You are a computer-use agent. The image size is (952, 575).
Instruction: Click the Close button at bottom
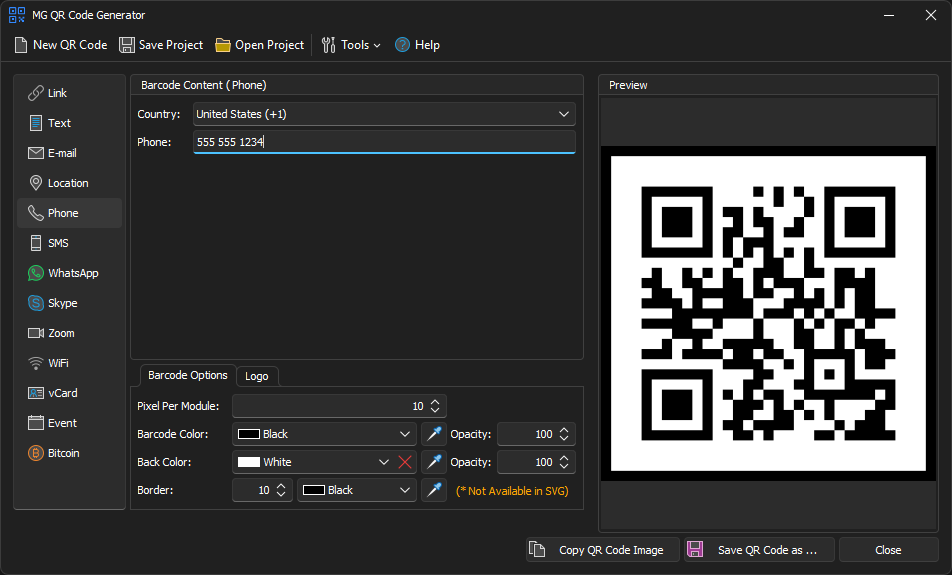(888, 550)
